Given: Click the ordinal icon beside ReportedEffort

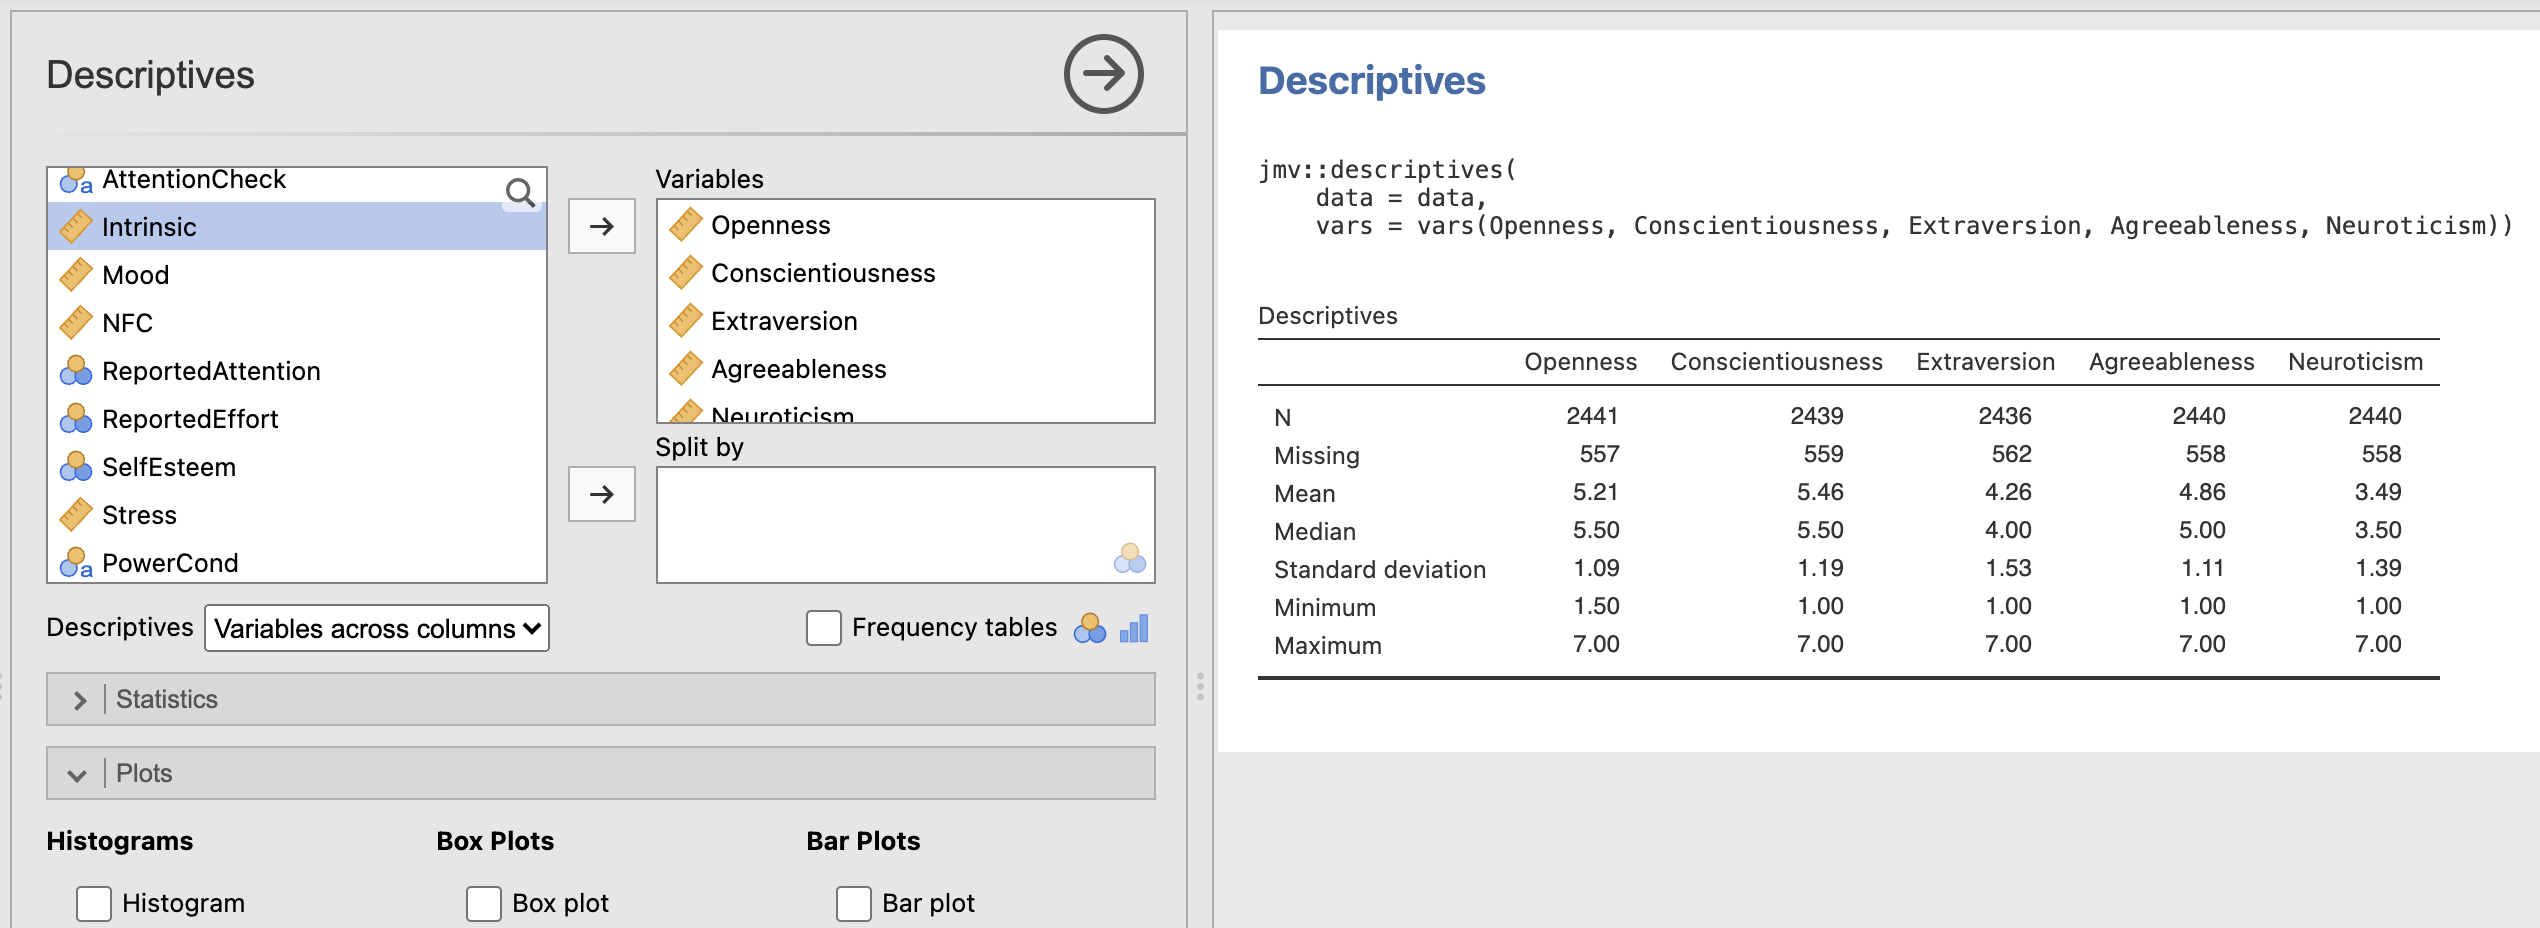Looking at the screenshot, I should 76,419.
